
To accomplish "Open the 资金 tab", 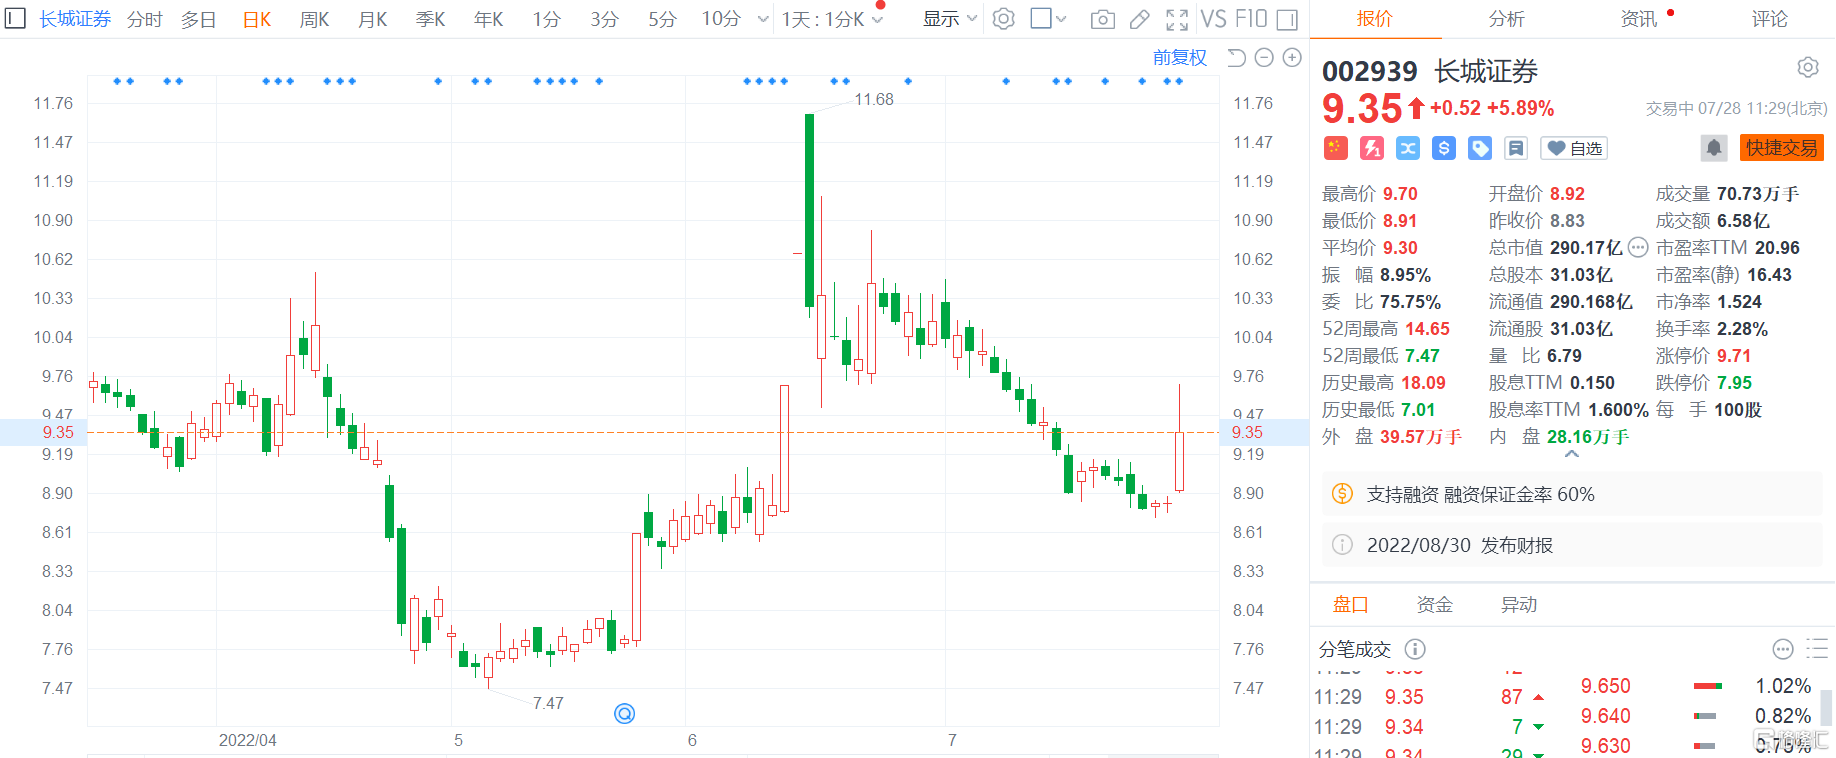I will point(1434,604).
